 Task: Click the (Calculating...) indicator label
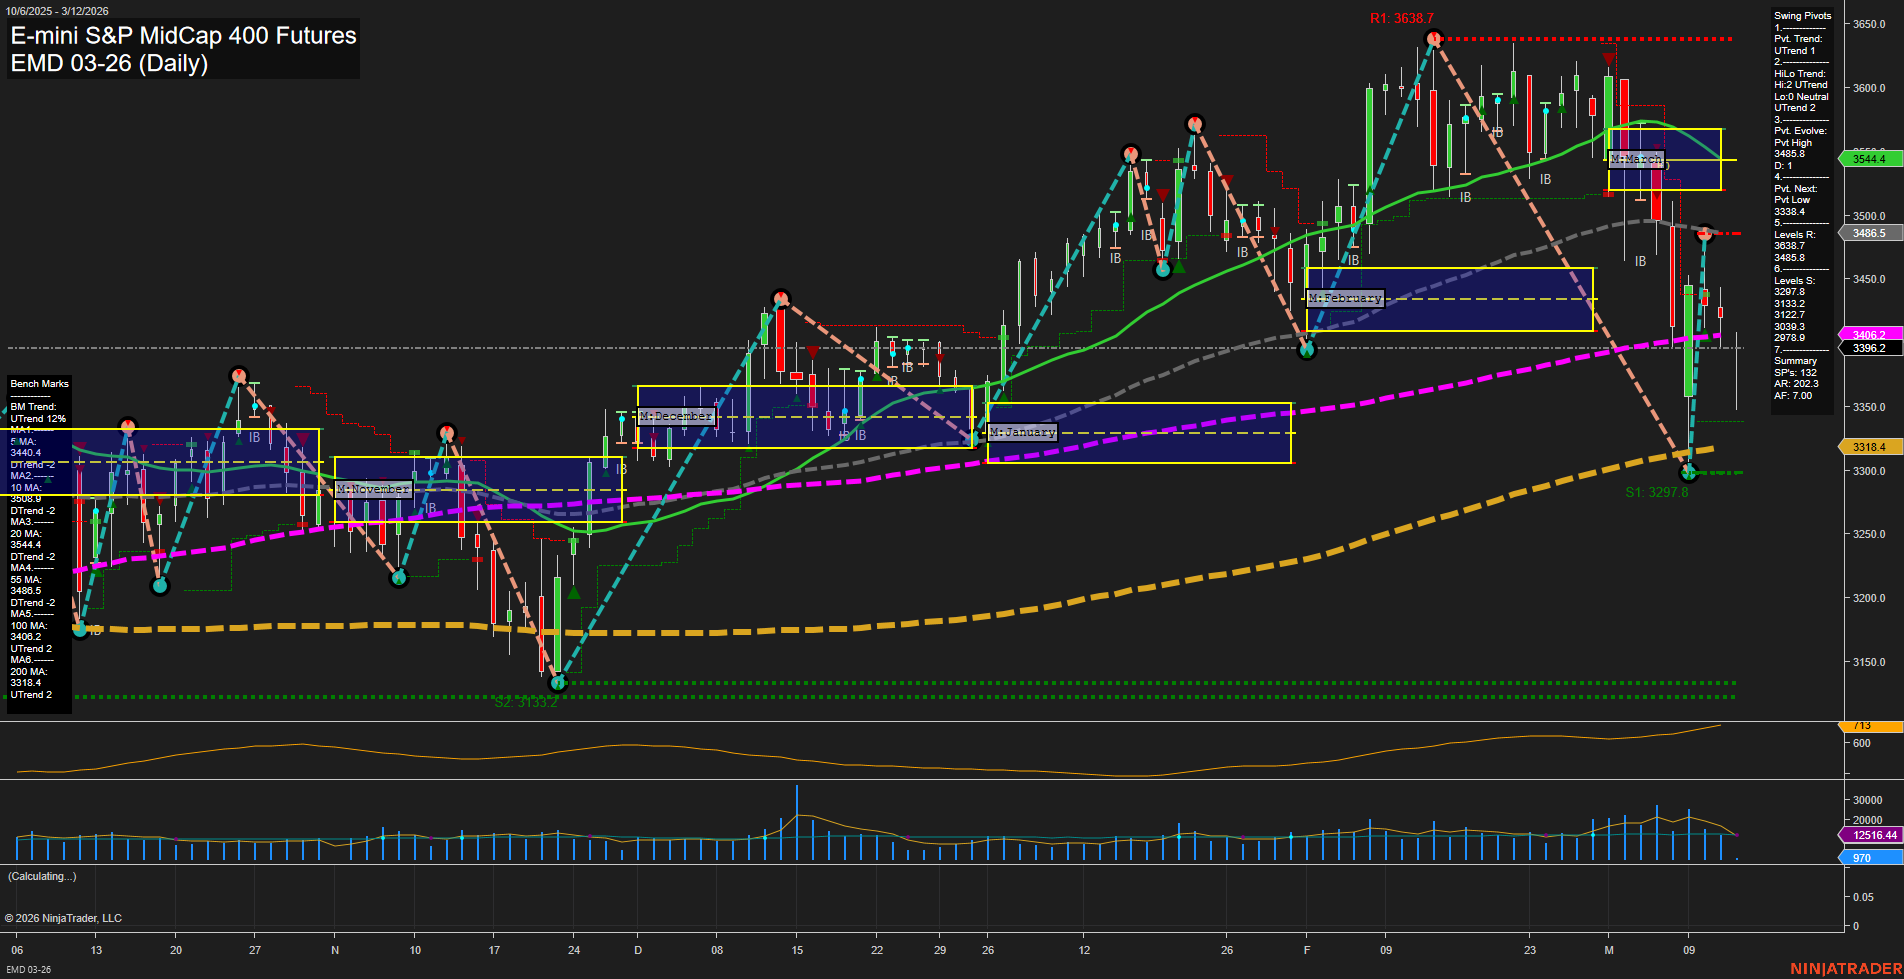click(x=42, y=876)
